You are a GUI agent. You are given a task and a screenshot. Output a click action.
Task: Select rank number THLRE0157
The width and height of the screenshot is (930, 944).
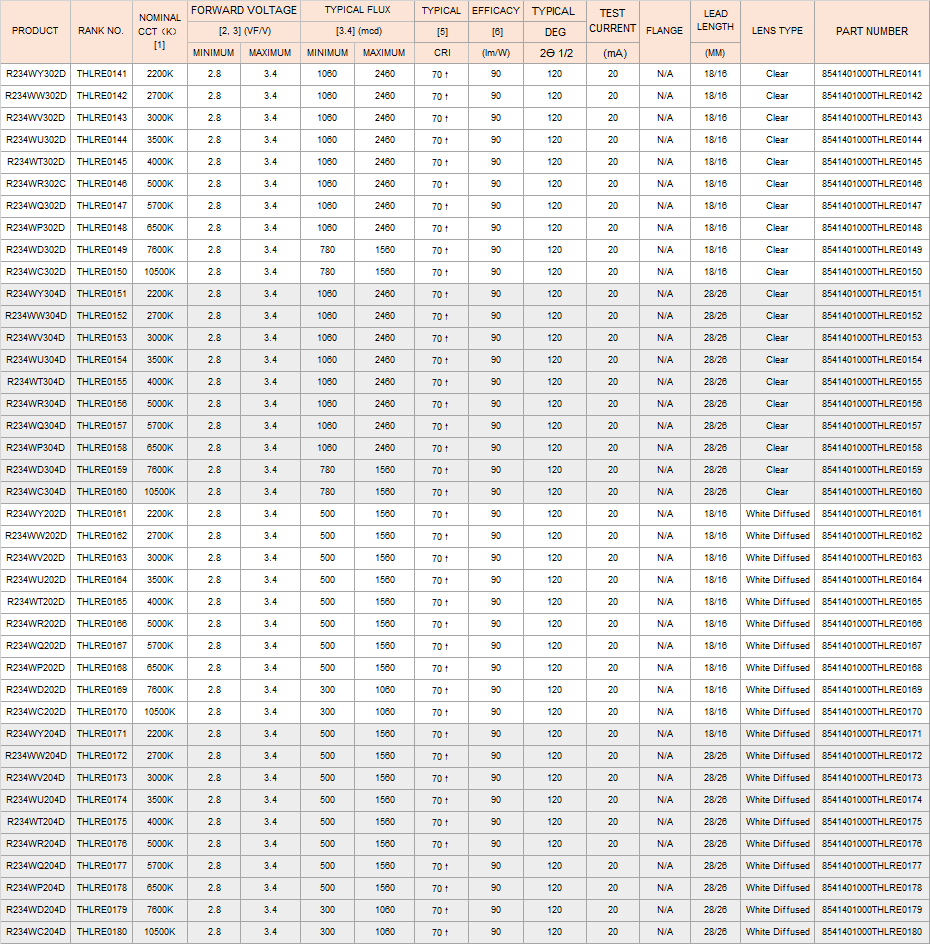[x=101, y=426]
